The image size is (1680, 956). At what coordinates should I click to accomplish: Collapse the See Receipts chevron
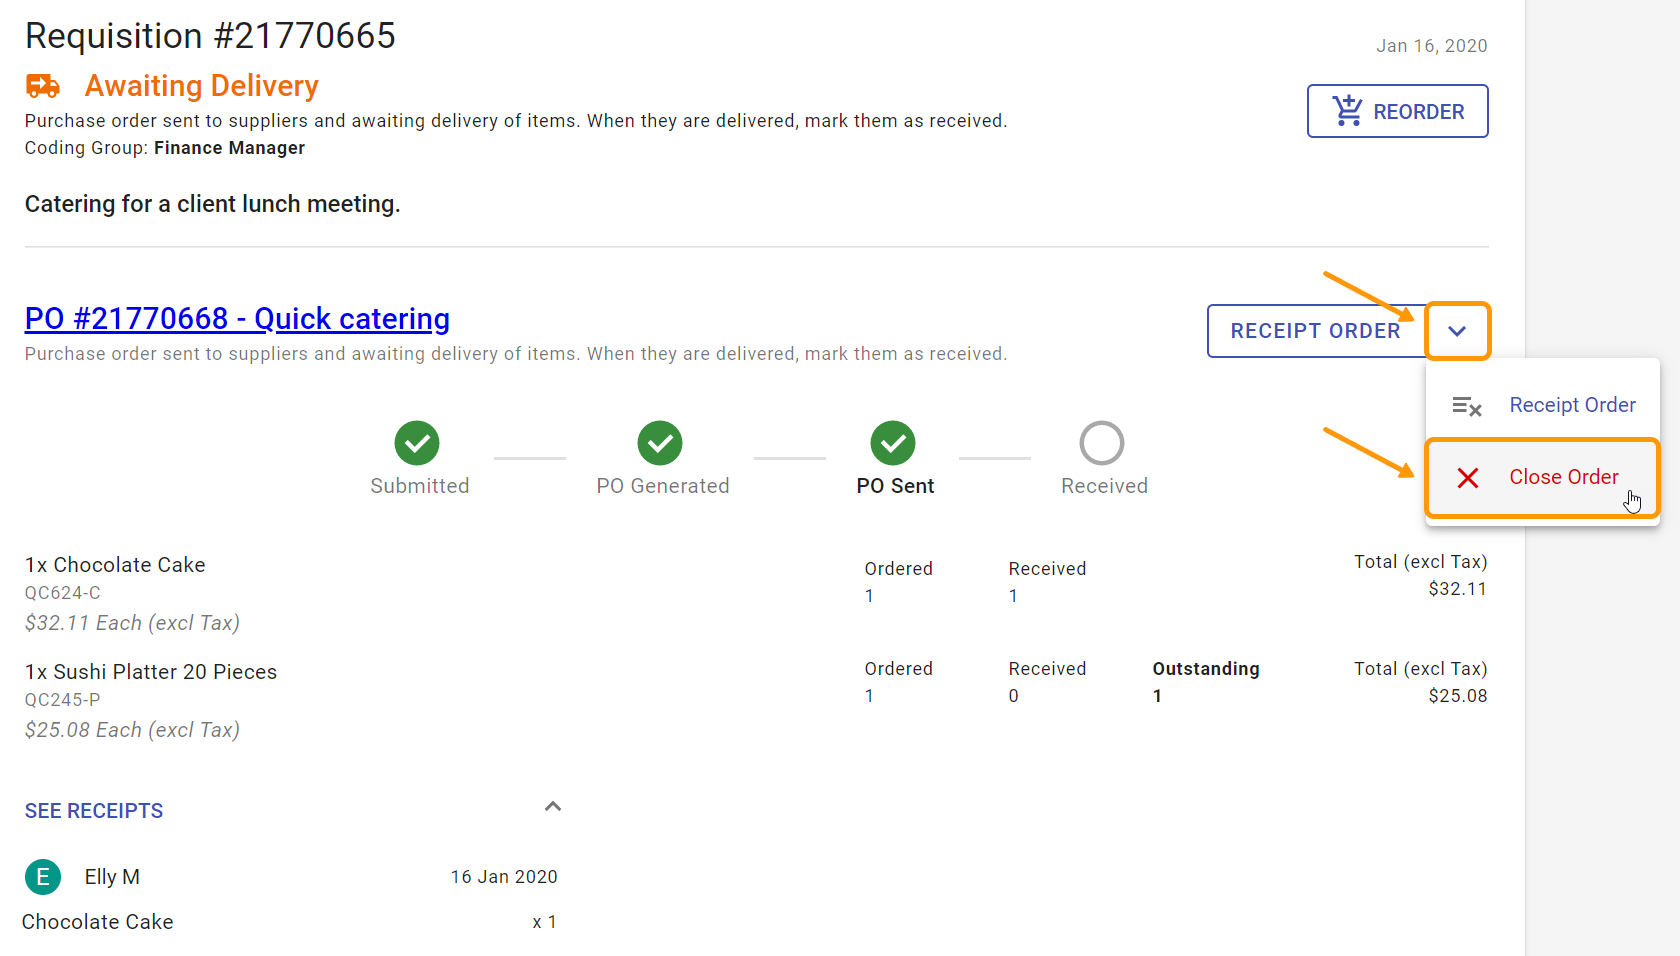pos(553,806)
